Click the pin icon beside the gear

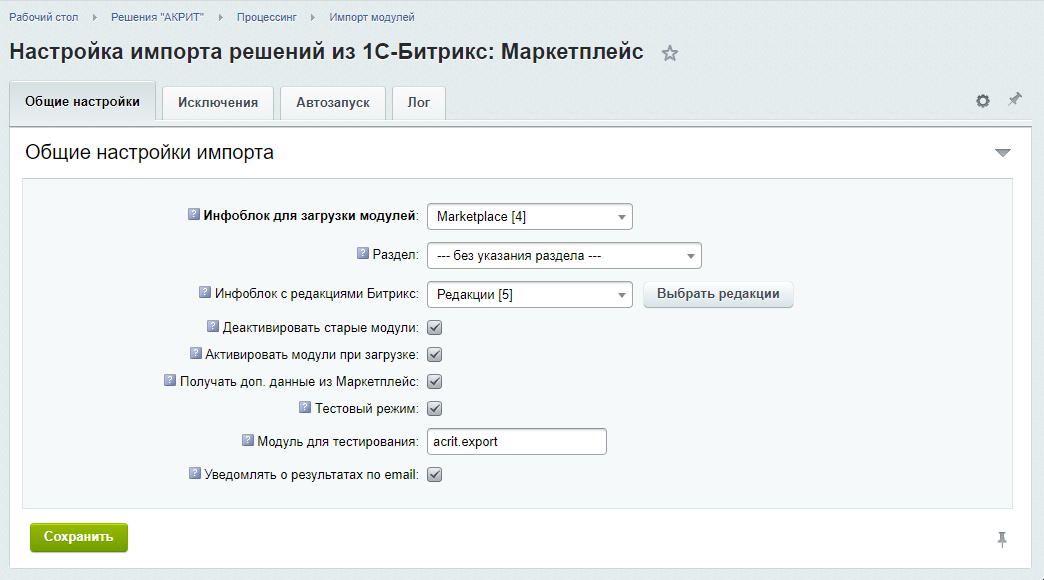(1015, 100)
